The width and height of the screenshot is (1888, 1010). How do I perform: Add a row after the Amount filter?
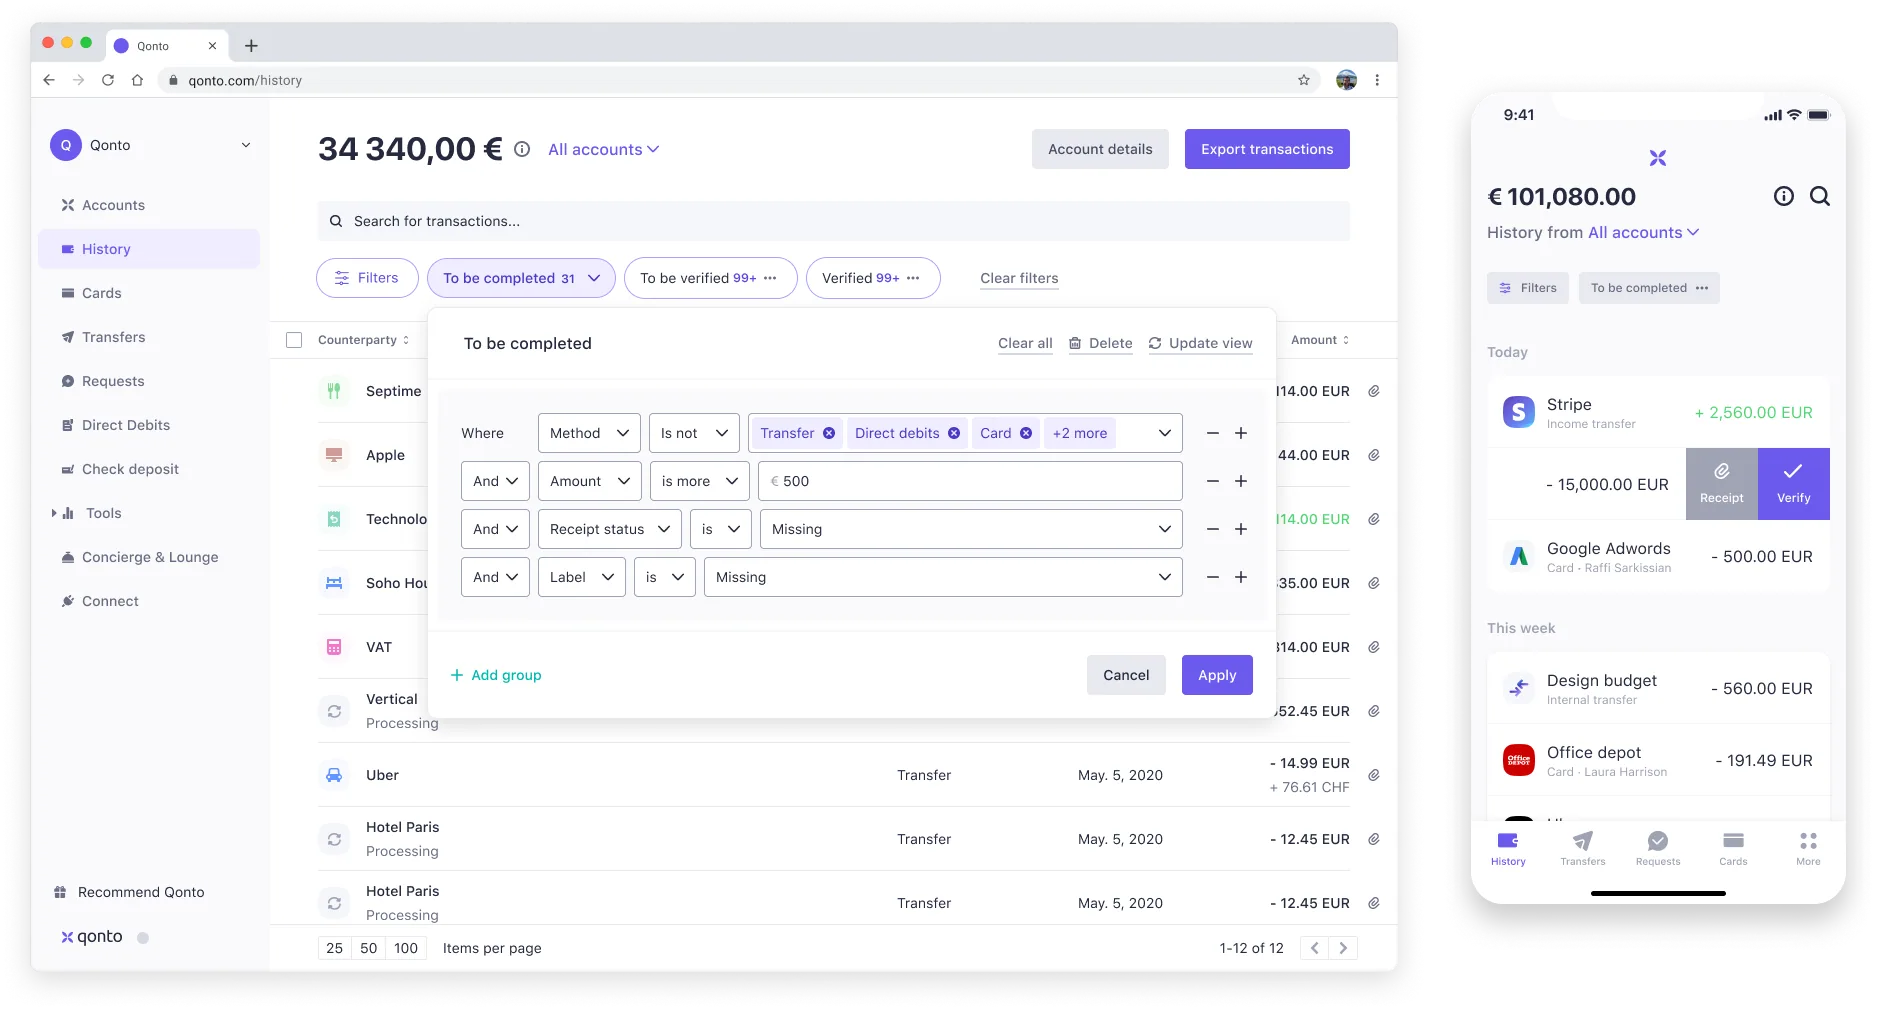1241,481
